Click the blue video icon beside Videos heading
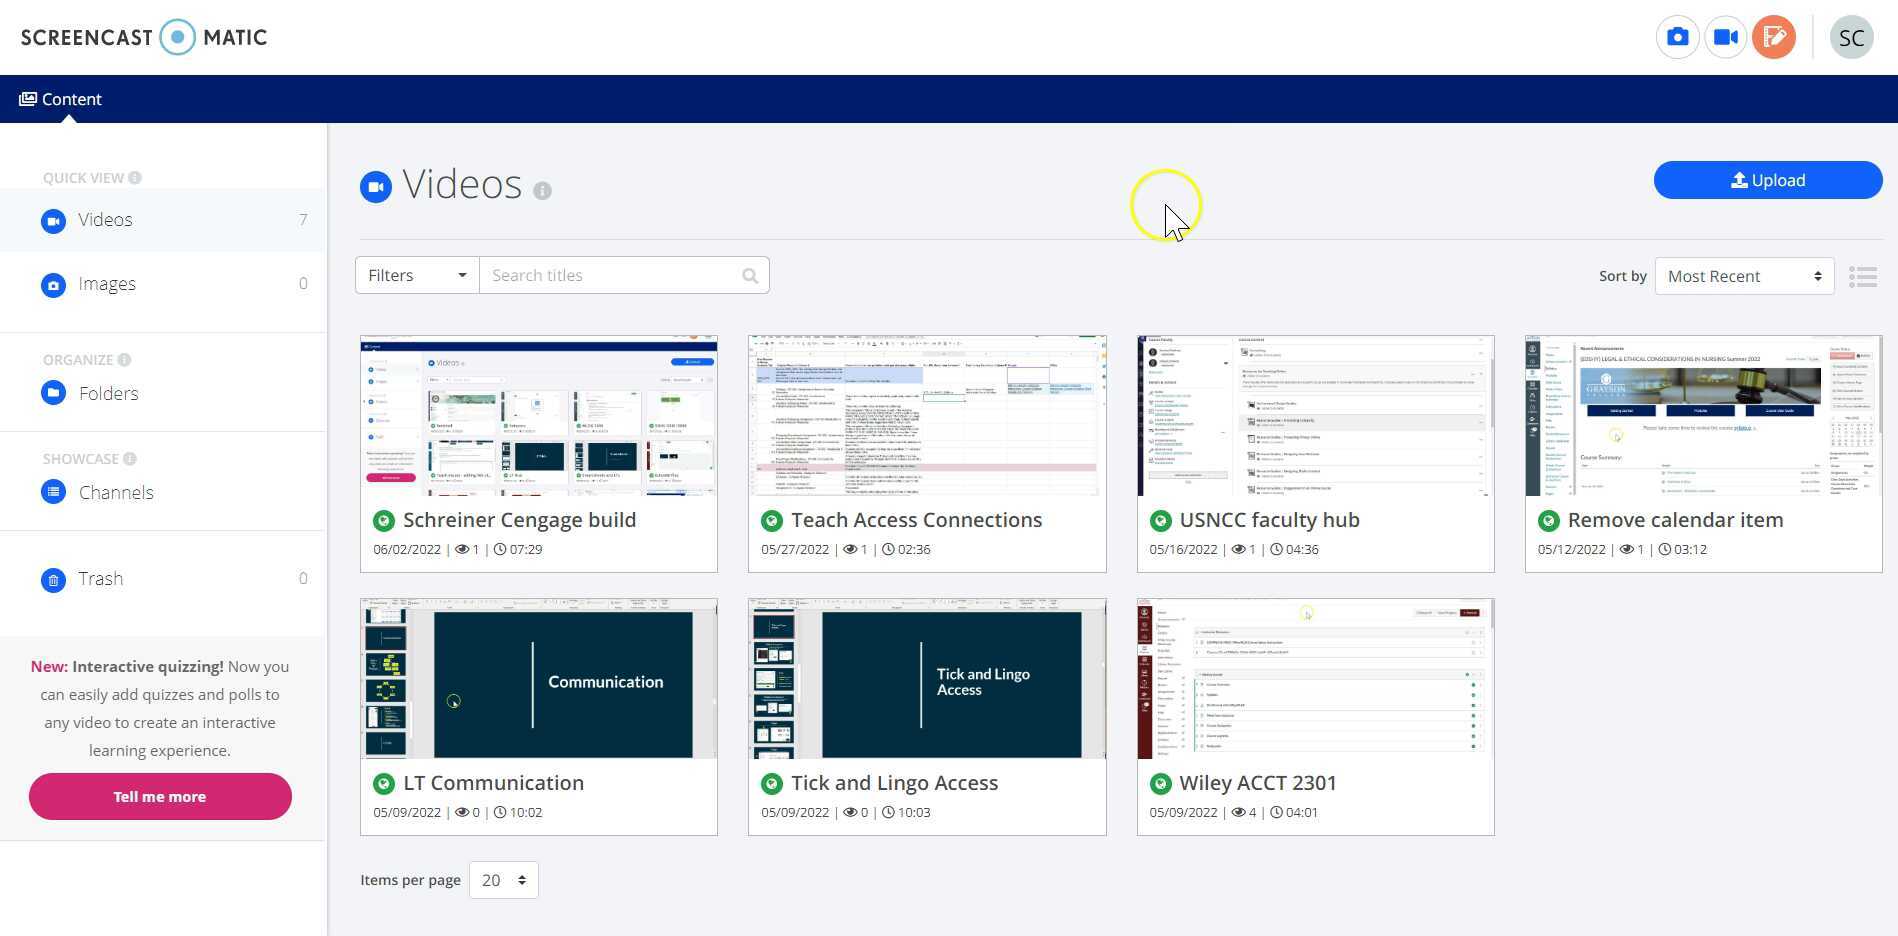The height and width of the screenshot is (936, 1898). tap(376, 187)
